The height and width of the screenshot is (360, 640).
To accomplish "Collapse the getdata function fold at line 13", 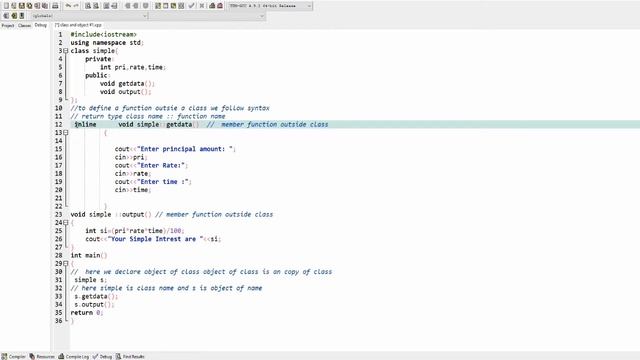I will [65, 133].
